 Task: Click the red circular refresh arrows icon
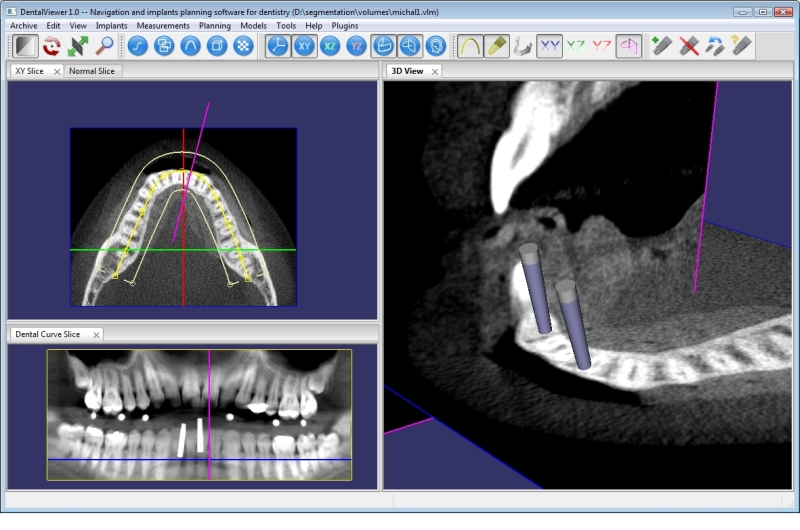[x=52, y=46]
